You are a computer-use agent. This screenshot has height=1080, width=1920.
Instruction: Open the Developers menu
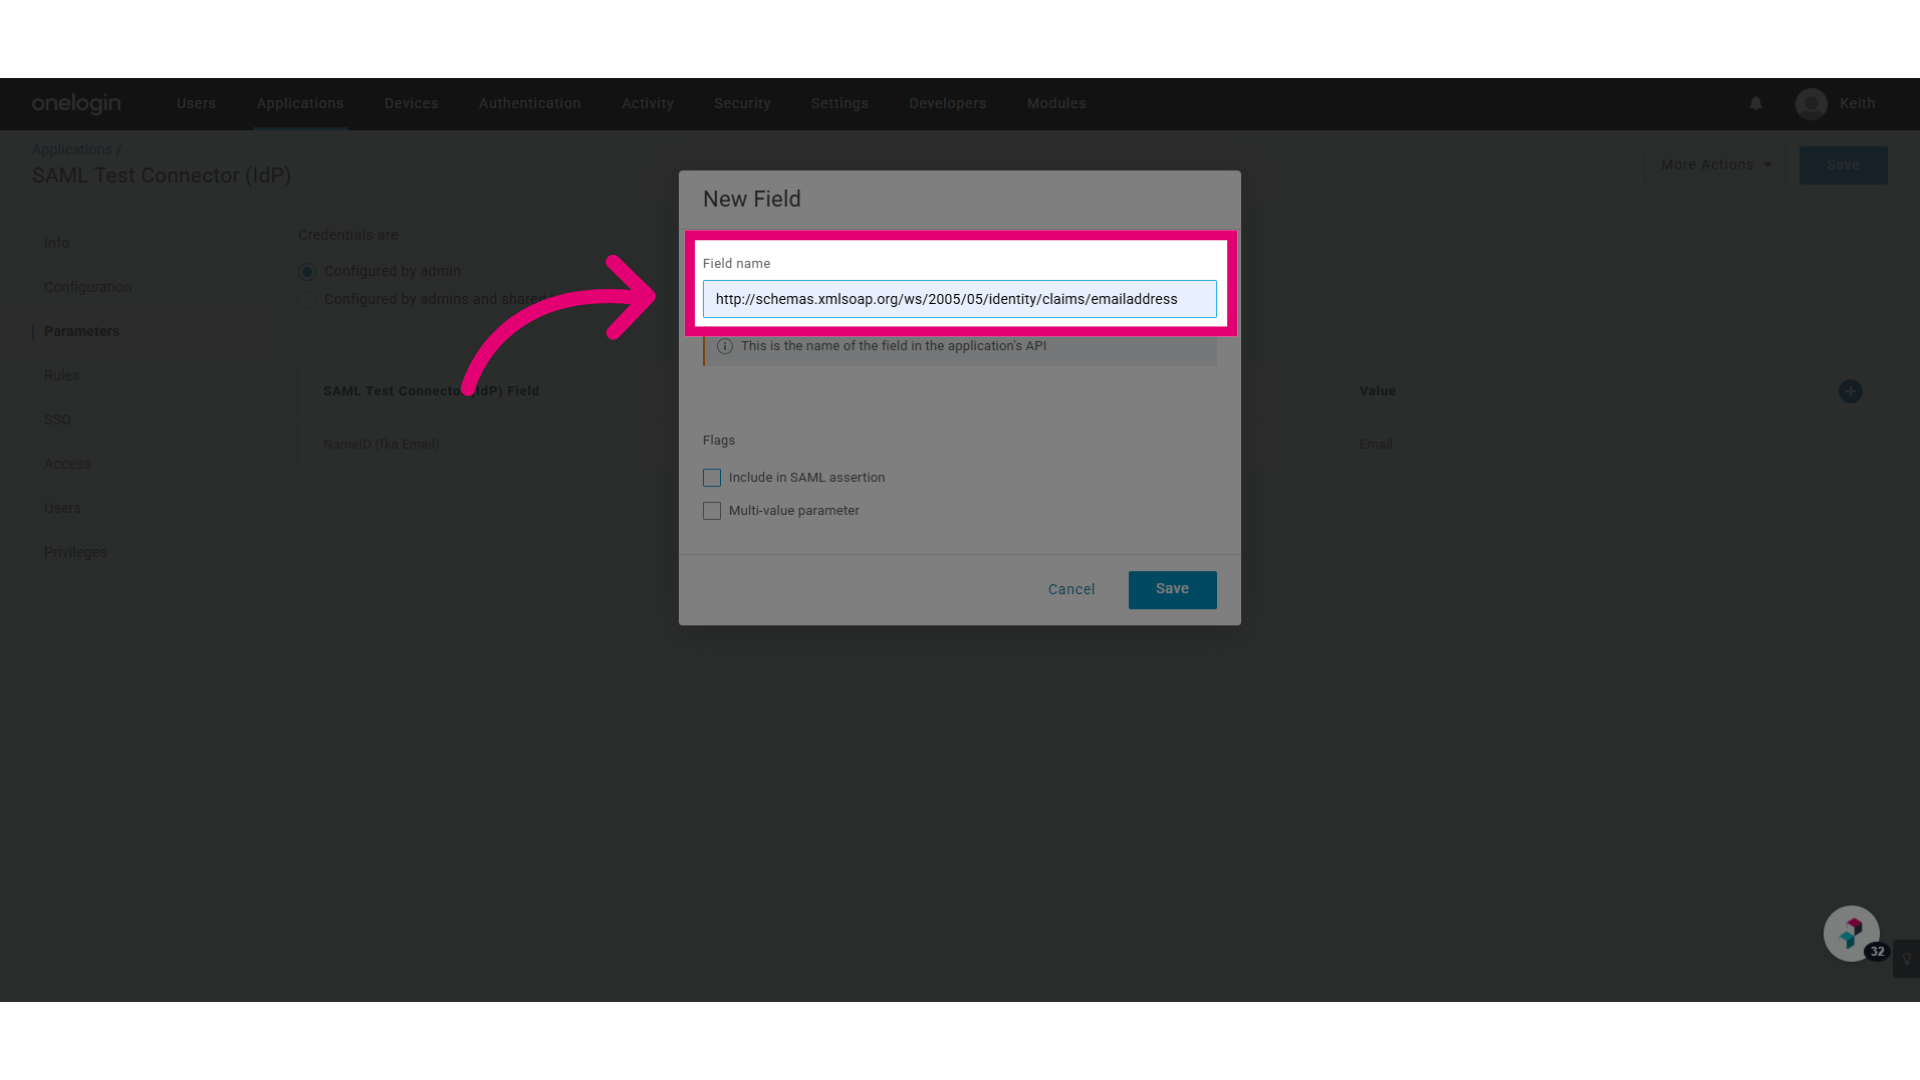(x=948, y=104)
